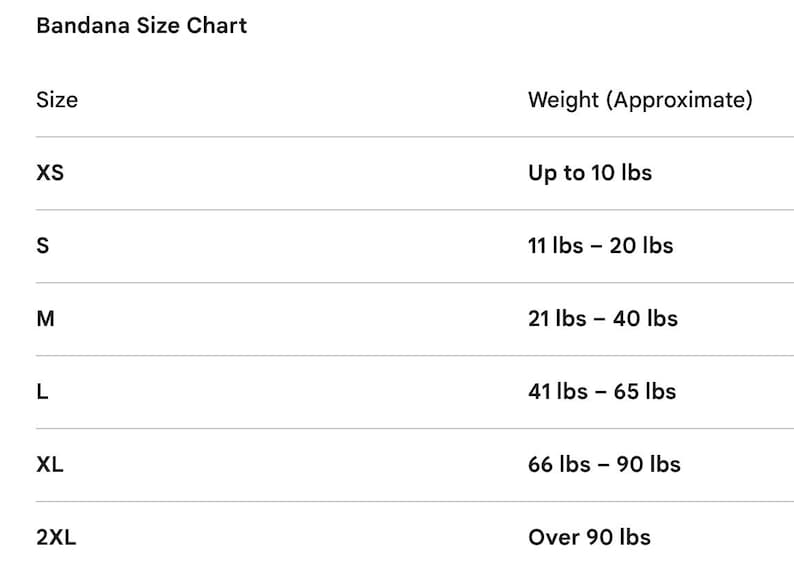
Task: Select the Over 90 lbs cell
Action: (589, 537)
